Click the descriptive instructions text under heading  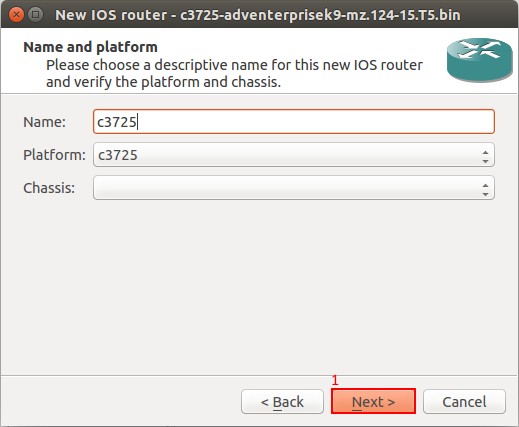pyautogui.click(x=234, y=73)
